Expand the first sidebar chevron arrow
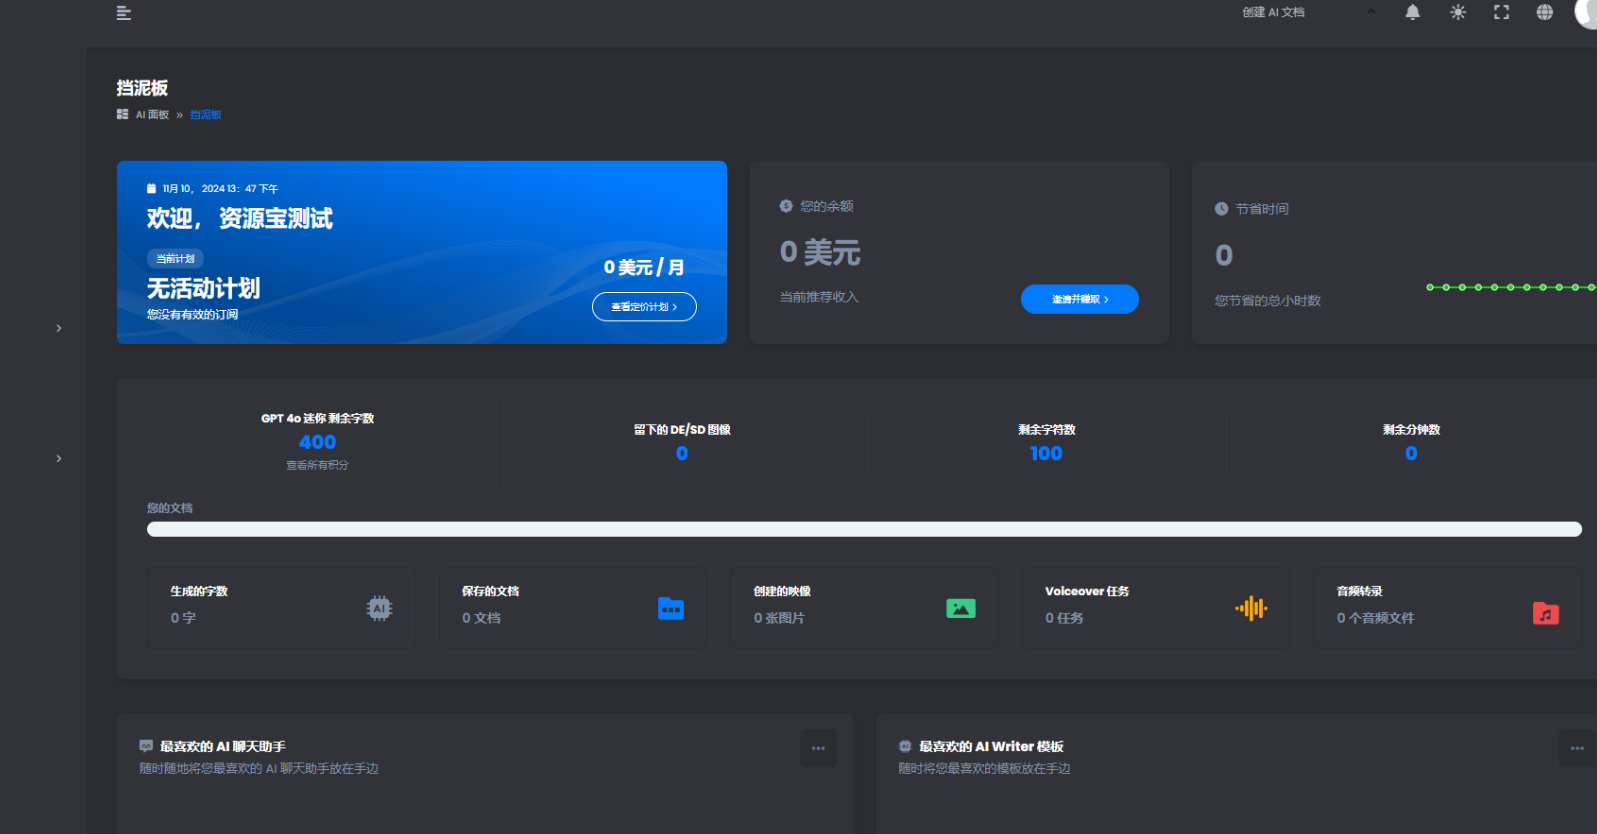 coord(59,328)
